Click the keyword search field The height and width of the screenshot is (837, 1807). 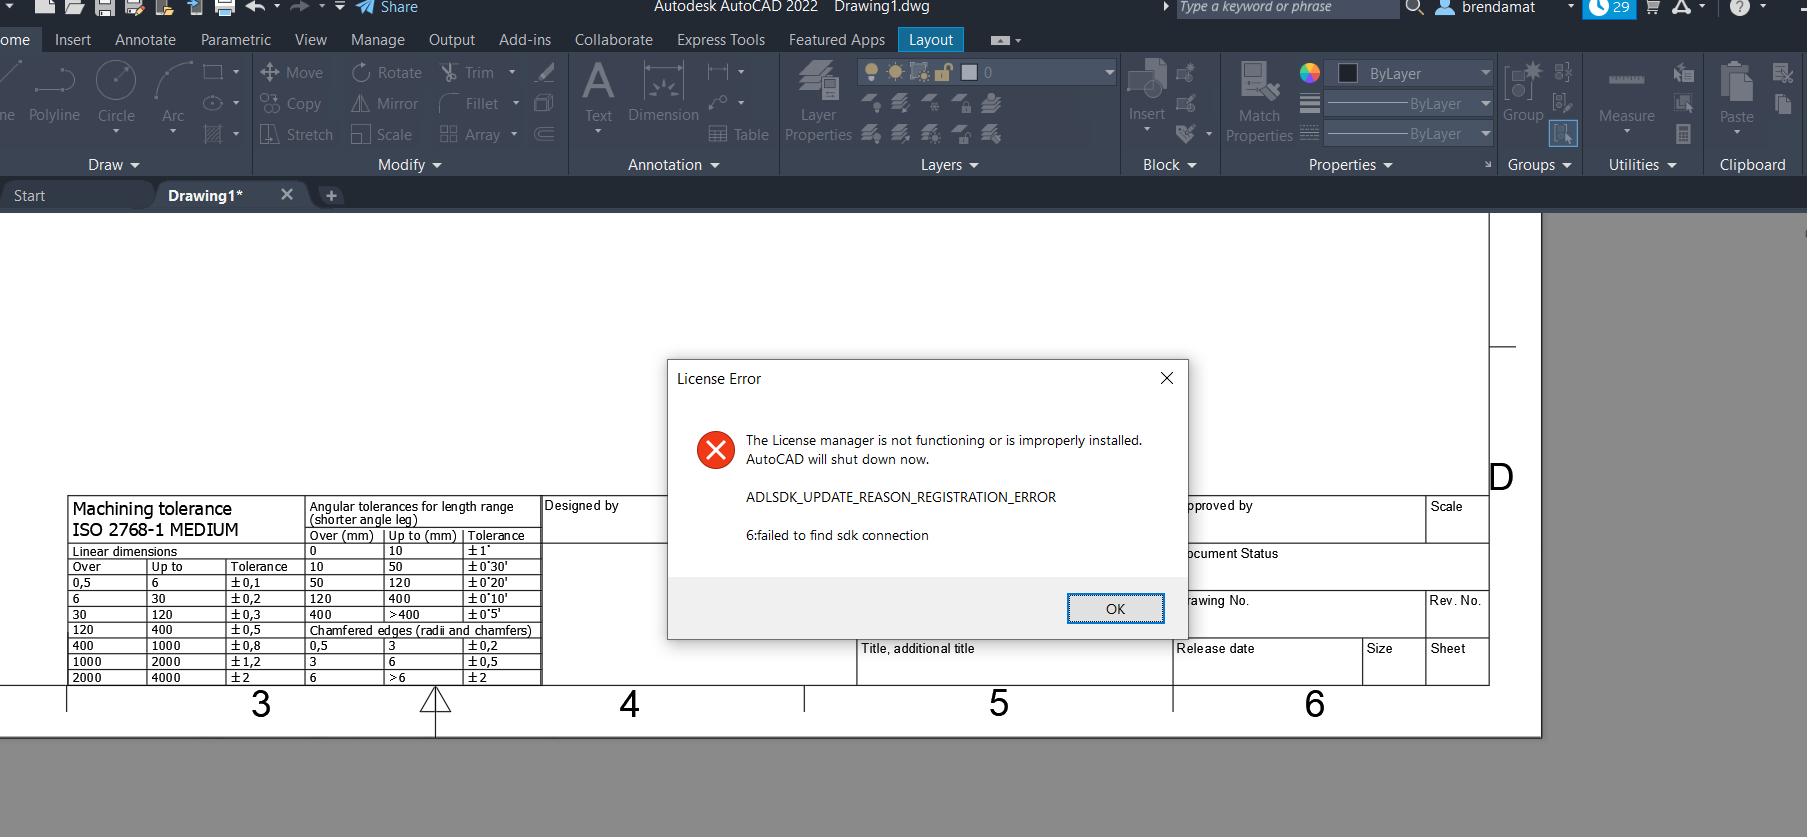(x=1287, y=8)
